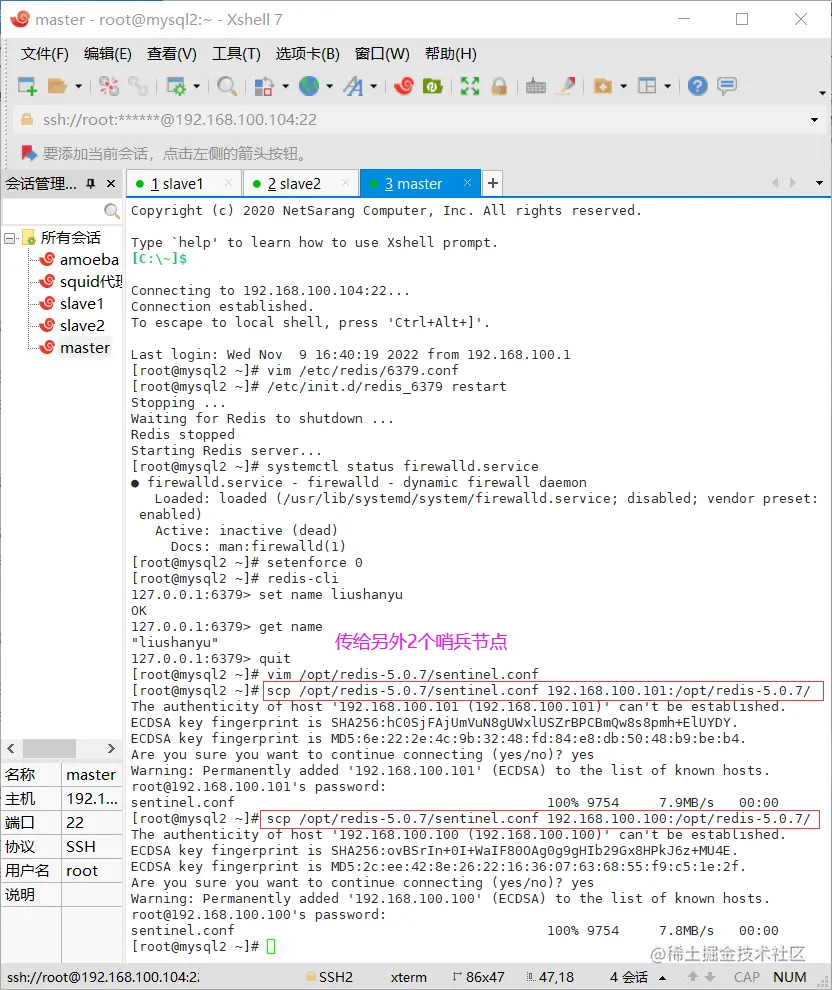This screenshot has height=990, width=832.
Task: Open the 查看(V) menu
Action: 172,54
